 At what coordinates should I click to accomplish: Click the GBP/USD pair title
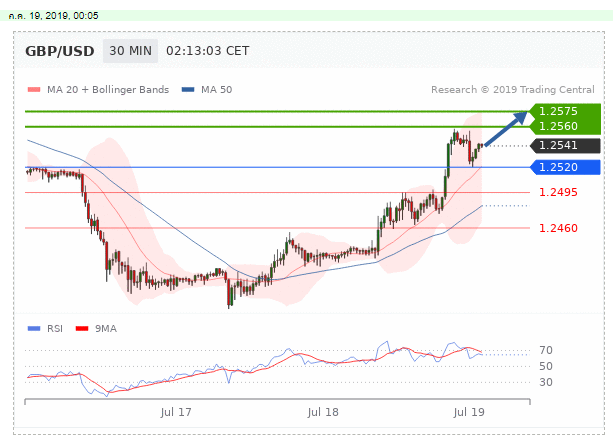[59, 51]
